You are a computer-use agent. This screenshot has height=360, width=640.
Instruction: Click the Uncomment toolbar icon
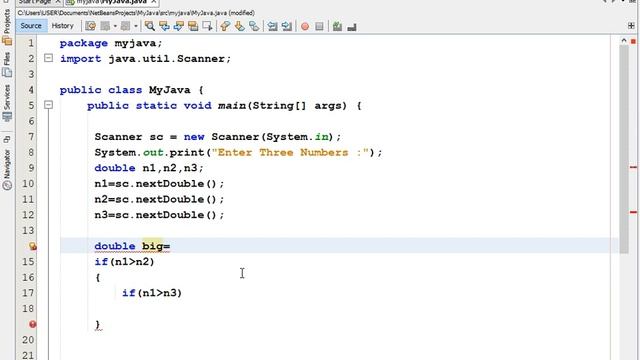[x=352, y=27]
